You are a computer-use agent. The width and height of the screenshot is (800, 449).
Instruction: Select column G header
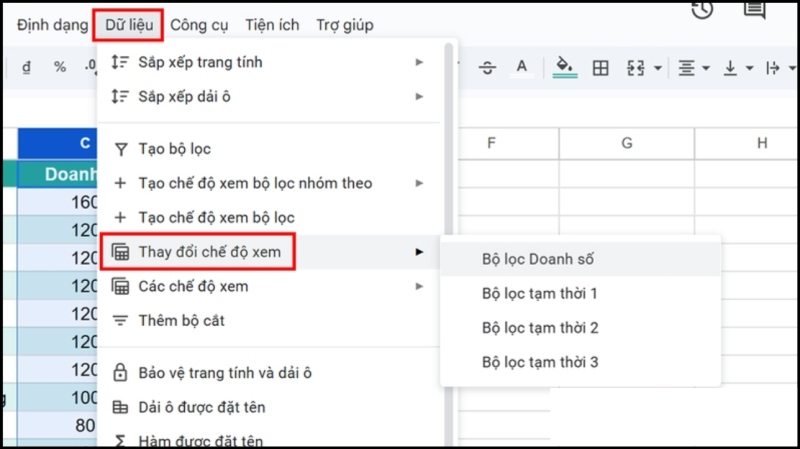coord(627,143)
